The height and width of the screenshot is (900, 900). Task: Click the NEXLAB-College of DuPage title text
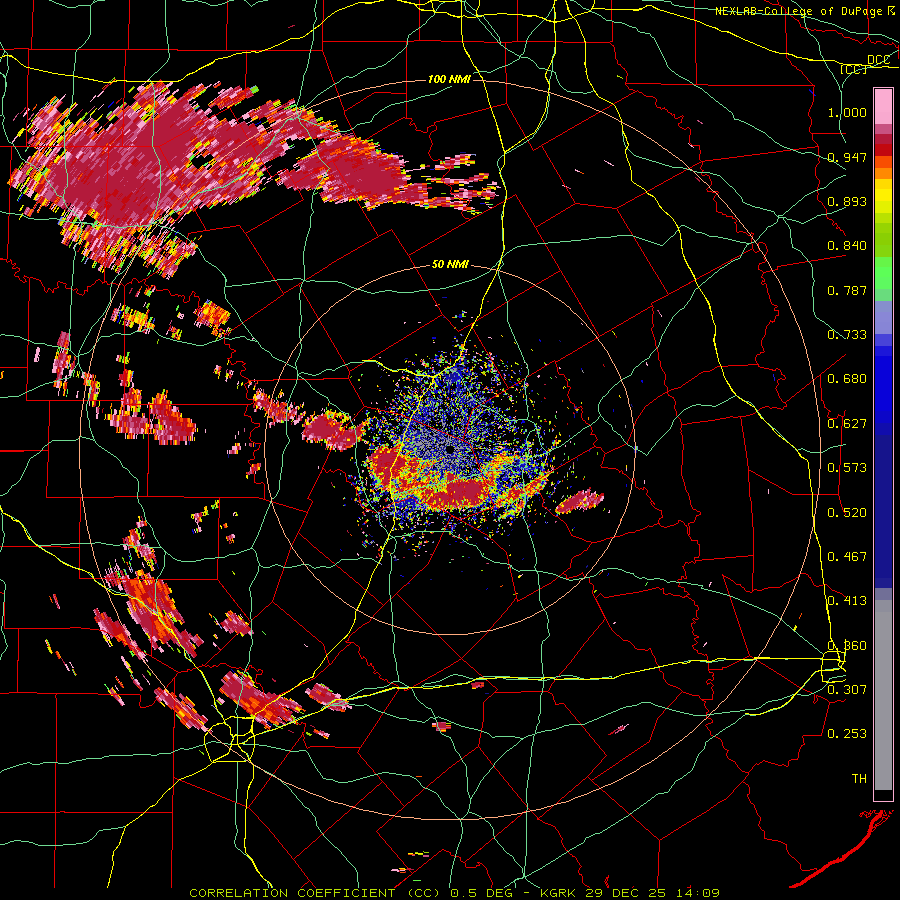coord(799,11)
